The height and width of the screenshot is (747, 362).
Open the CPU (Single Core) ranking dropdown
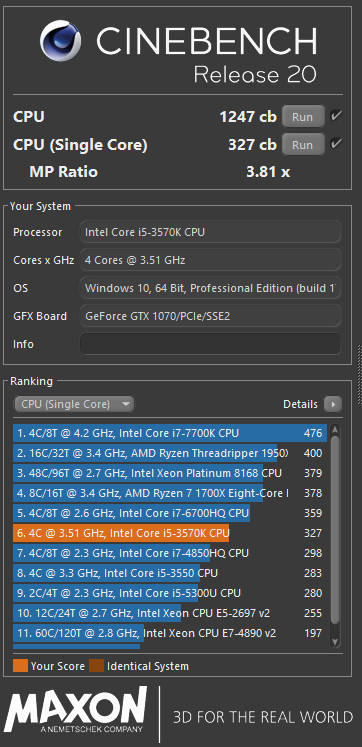pyautogui.click(x=74, y=404)
